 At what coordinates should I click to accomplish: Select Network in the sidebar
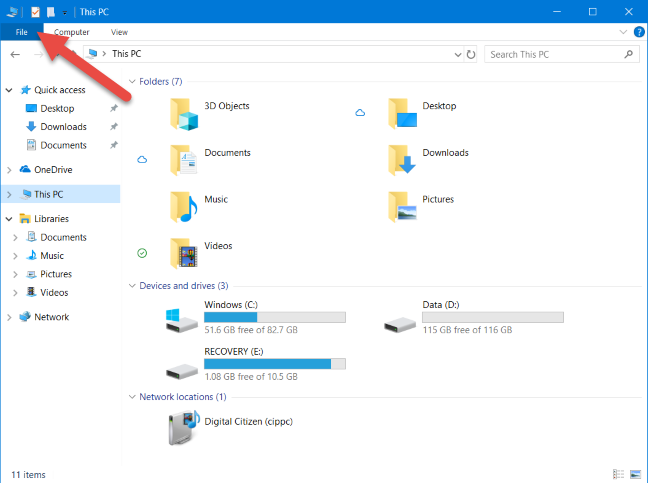pyautogui.click(x=51, y=317)
